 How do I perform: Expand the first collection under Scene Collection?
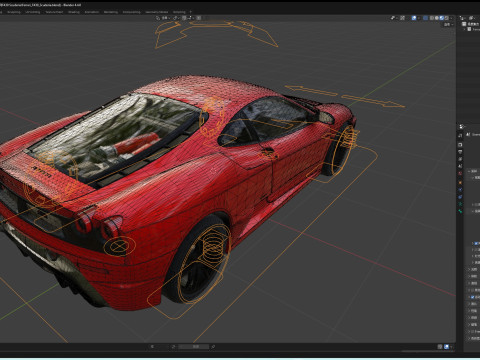(x=464, y=29)
